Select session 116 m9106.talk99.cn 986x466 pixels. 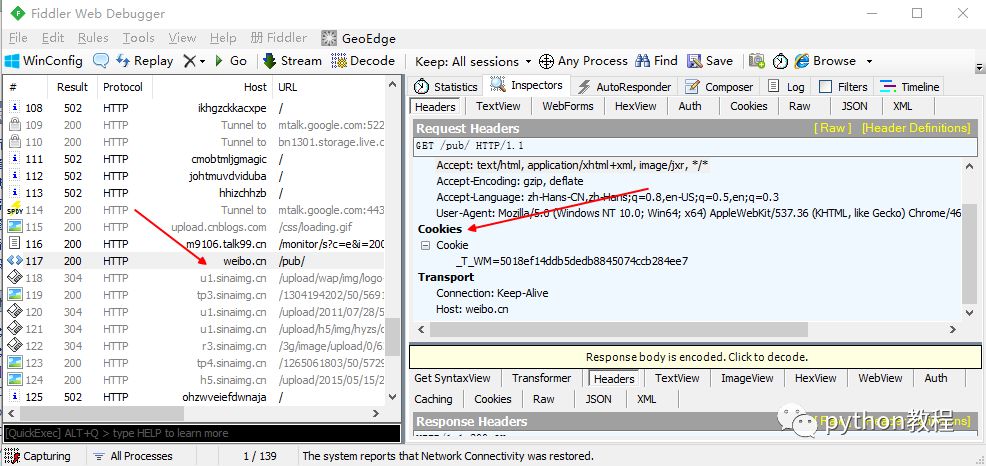coord(194,244)
